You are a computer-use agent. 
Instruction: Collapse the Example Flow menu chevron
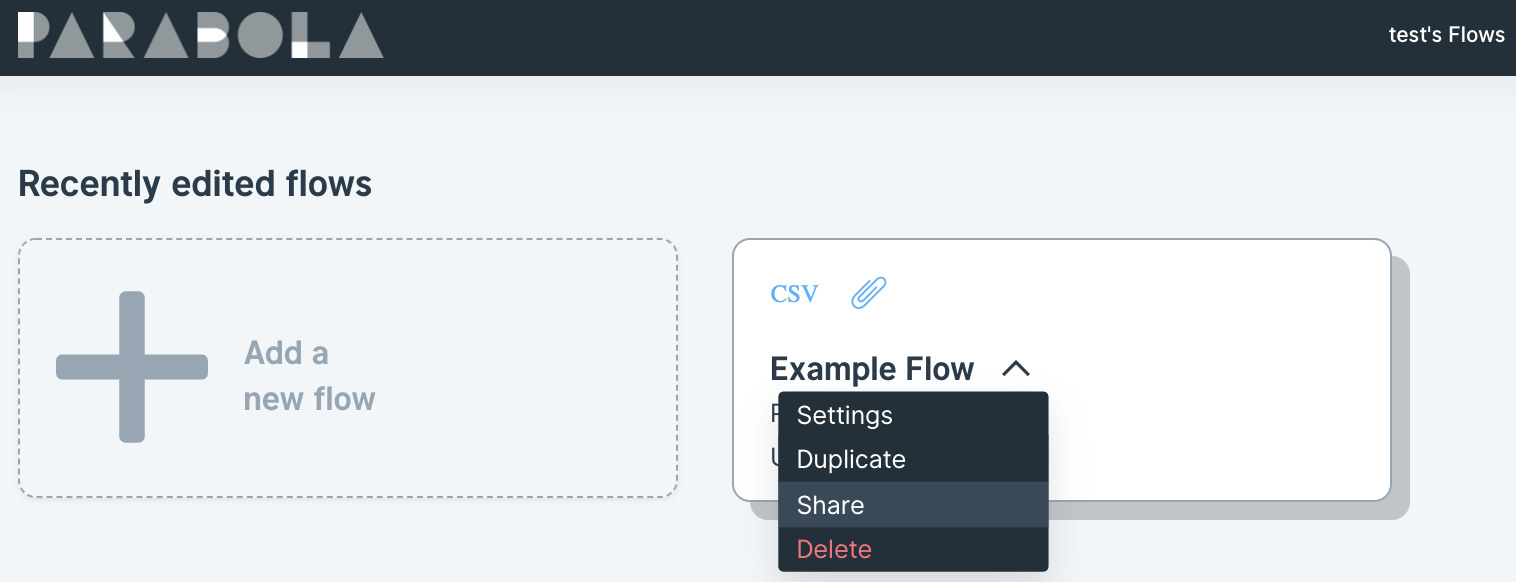pos(1015,369)
